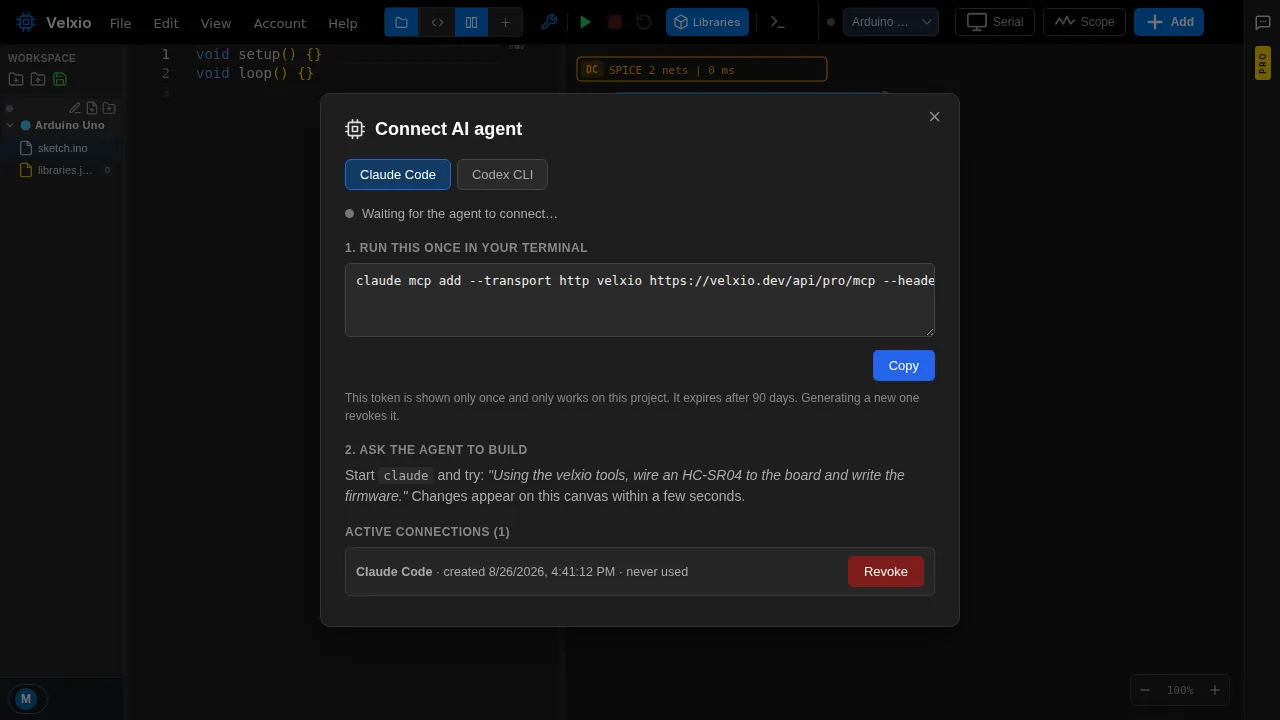Open the Scope view
This screenshot has height=720, width=1280.
coord(1085,22)
